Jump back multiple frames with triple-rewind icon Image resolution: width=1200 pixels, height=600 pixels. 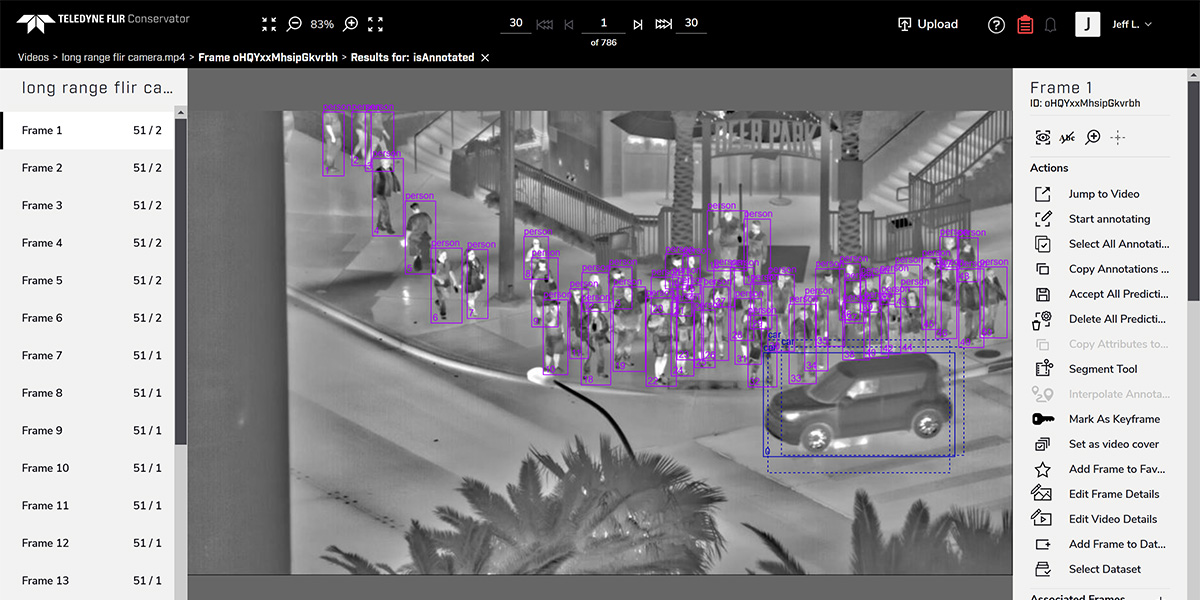(545, 24)
